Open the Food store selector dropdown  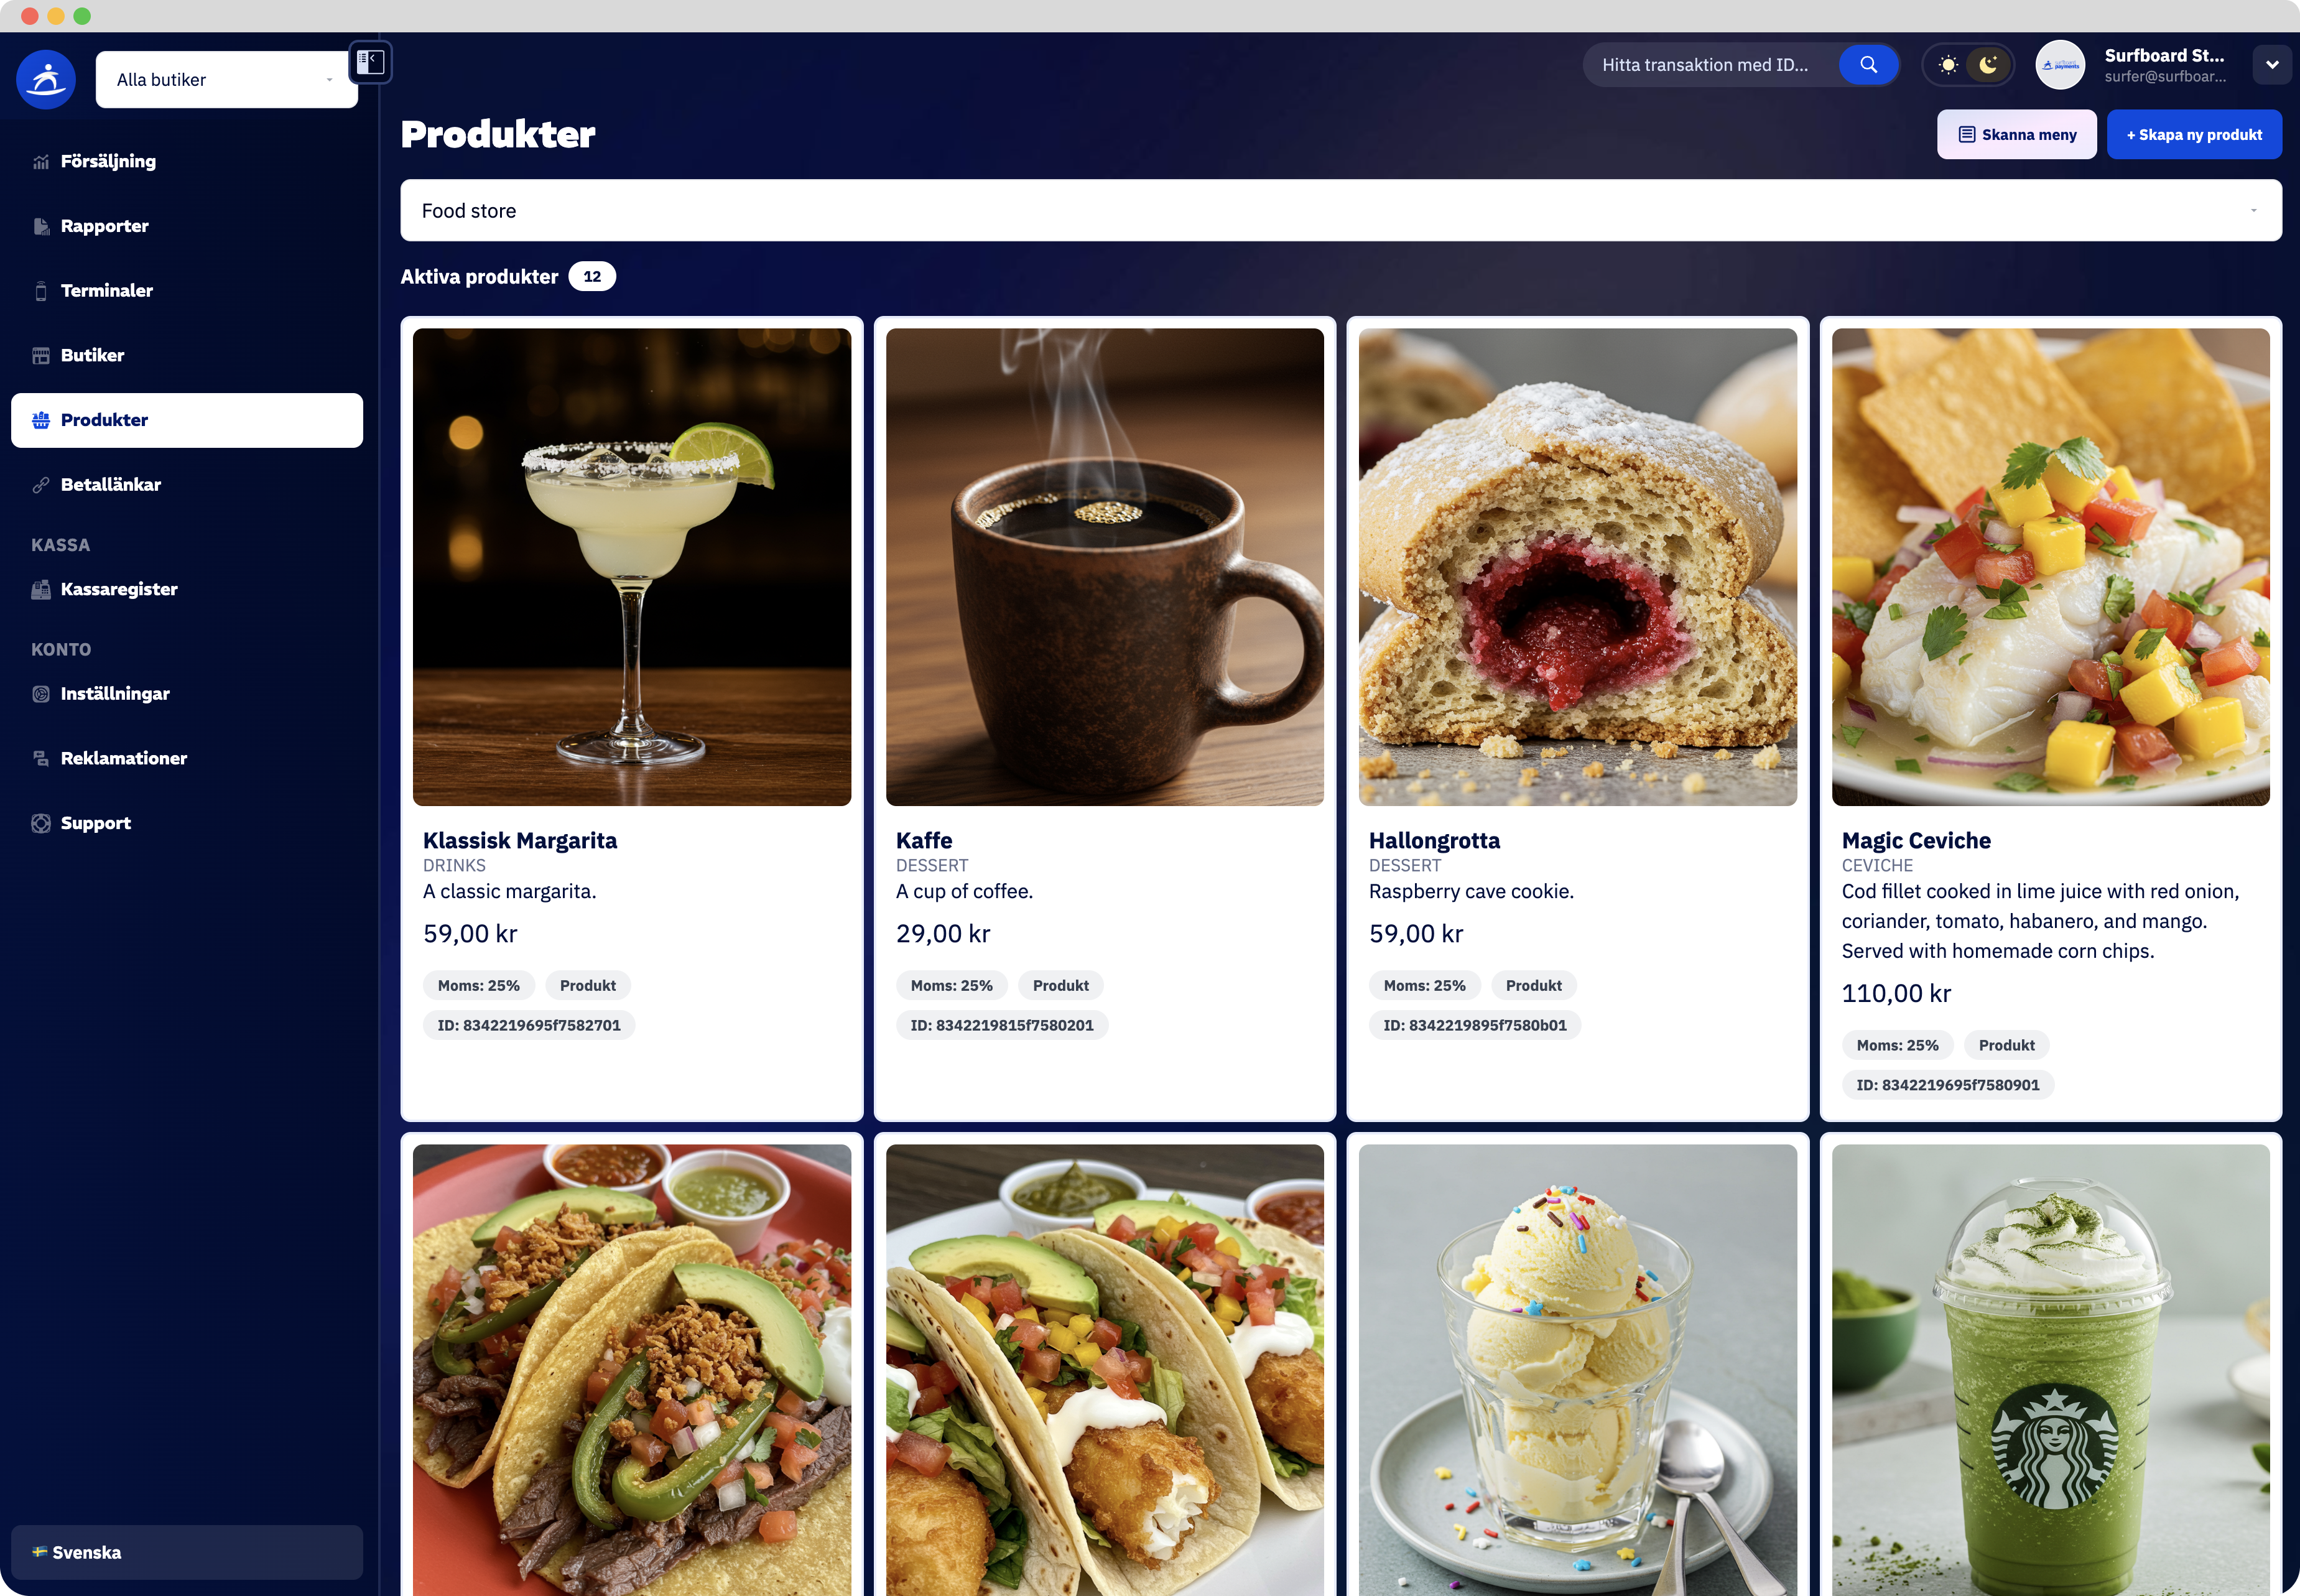[x=1341, y=211]
